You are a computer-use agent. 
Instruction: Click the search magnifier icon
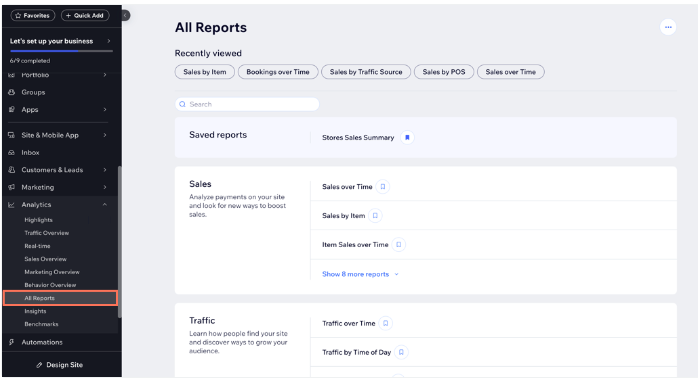click(182, 104)
